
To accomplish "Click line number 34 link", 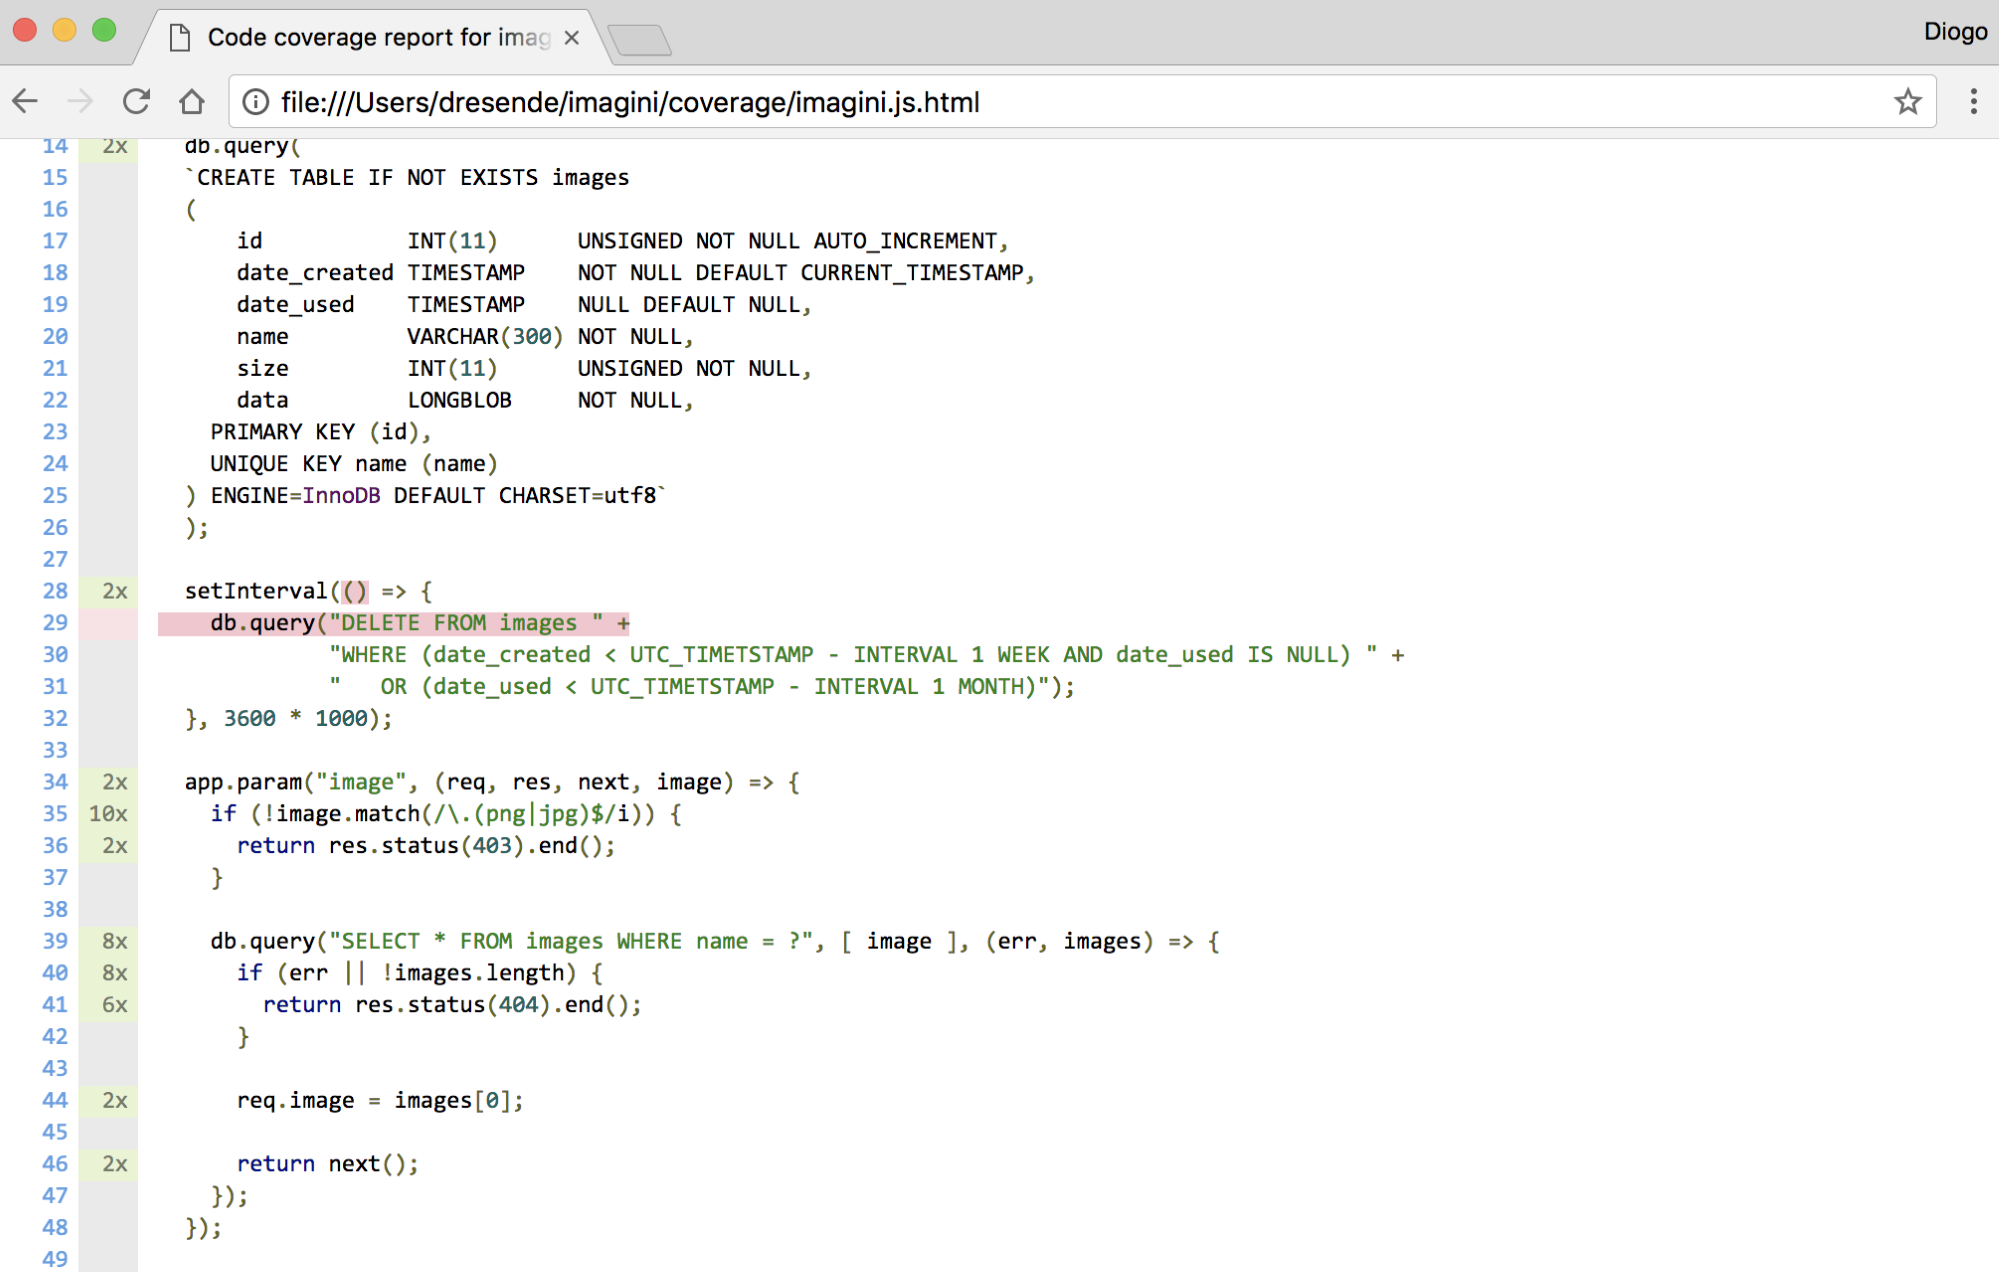I will 55,782.
